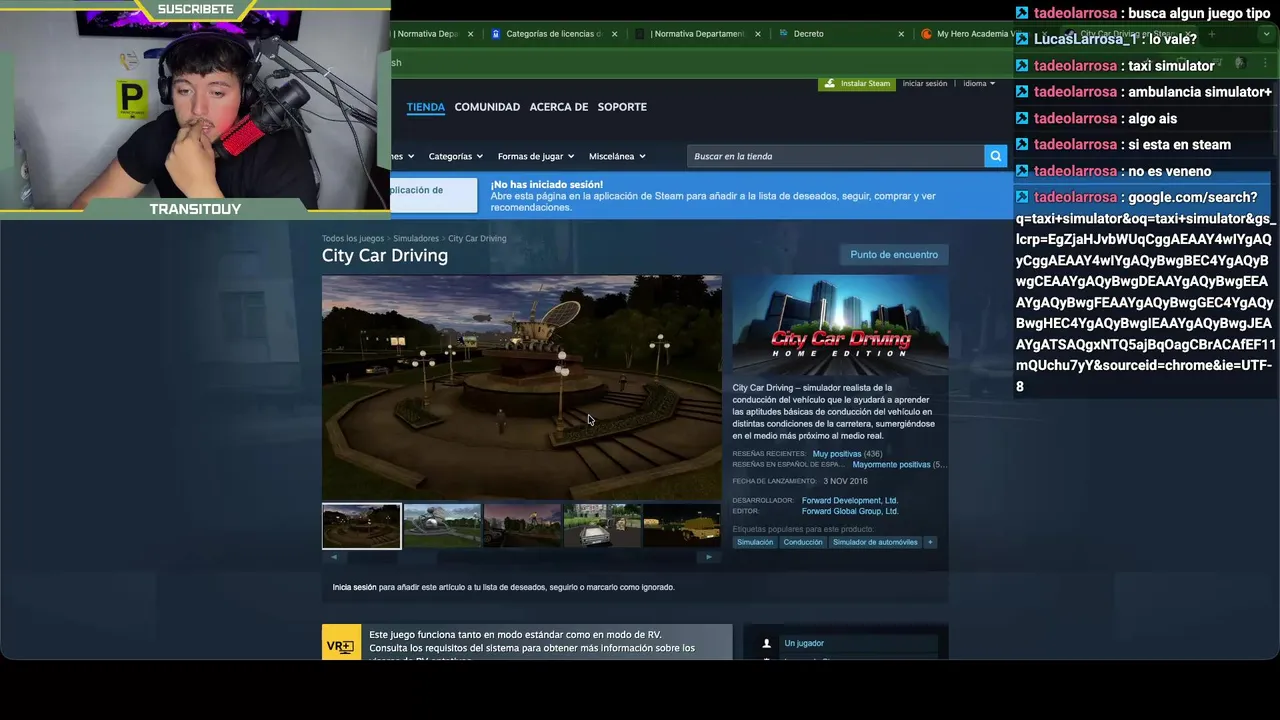Screen dimensions: 1280x720
Task: Open the Todos los juegos breadcrumb
Action: coord(353,239)
